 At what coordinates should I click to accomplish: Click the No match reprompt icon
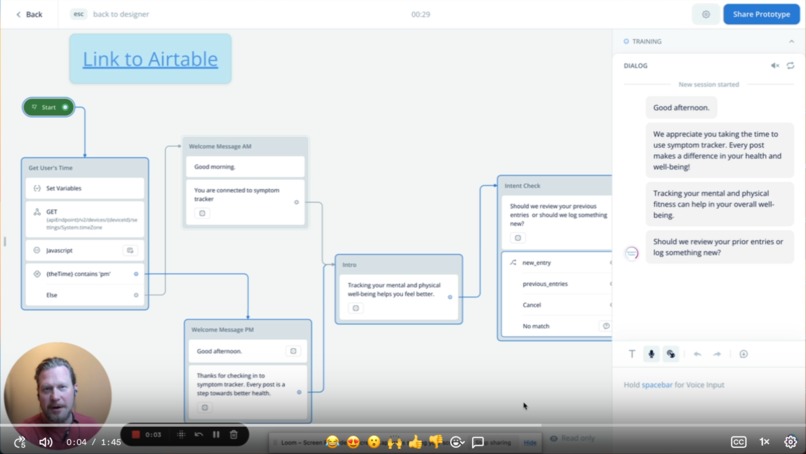(x=606, y=326)
